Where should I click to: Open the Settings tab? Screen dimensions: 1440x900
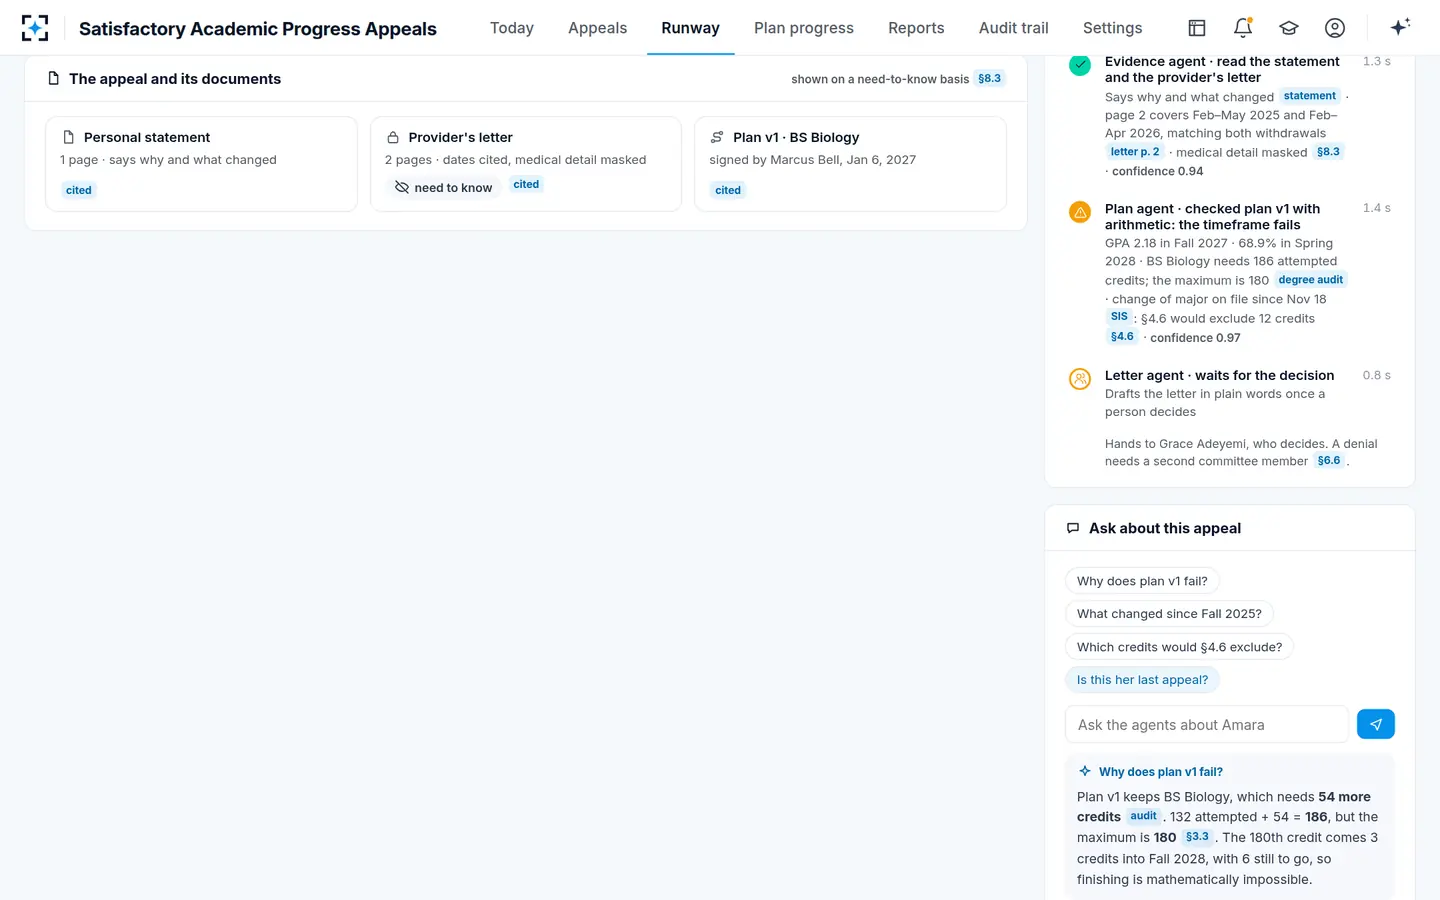tap(1113, 28)
